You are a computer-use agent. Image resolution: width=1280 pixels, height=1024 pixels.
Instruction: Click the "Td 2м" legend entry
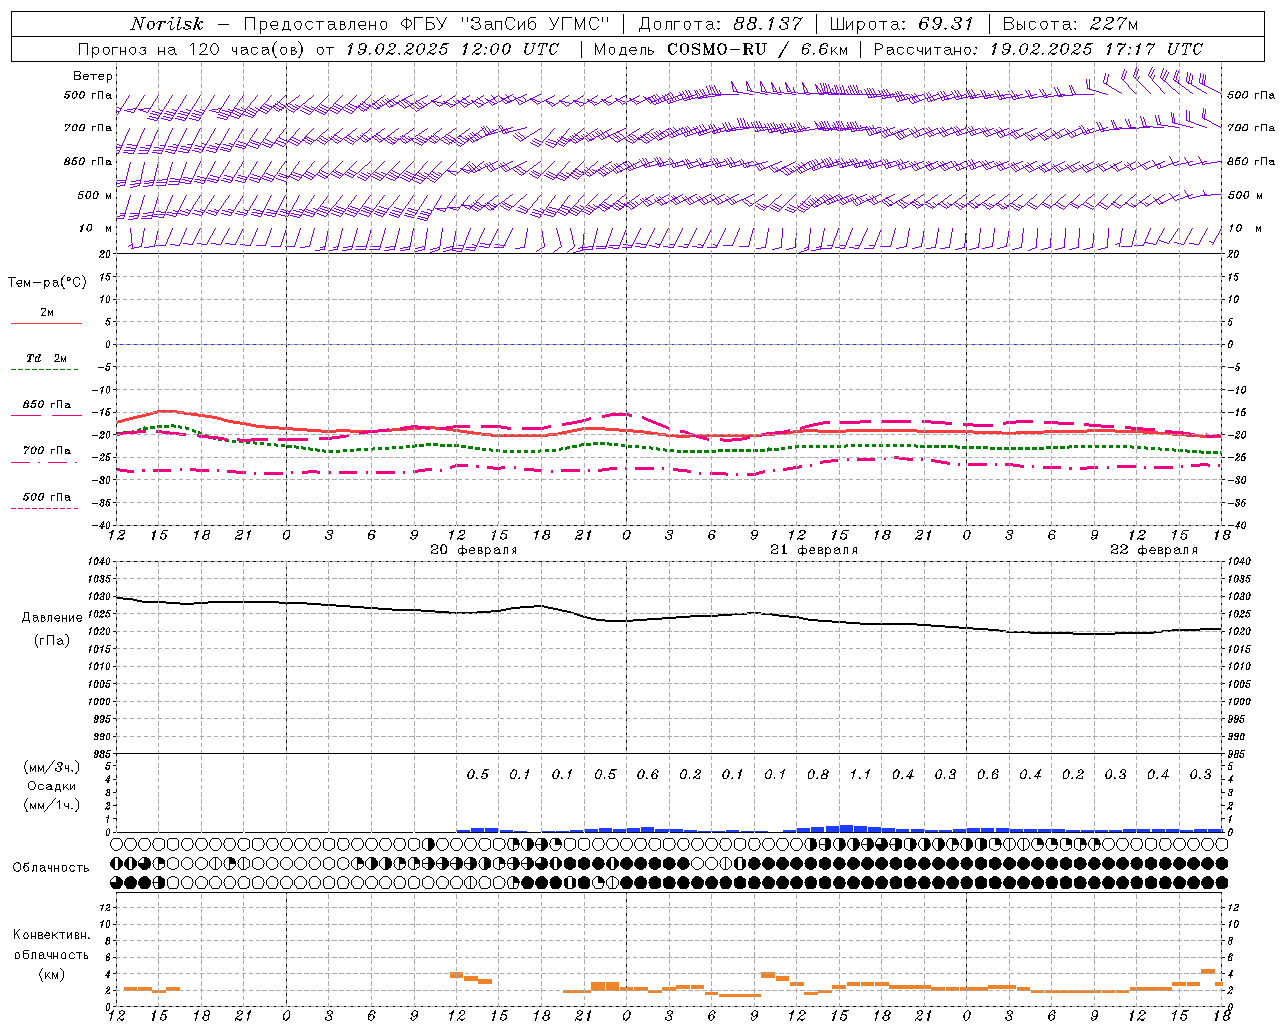pos(46,358)
